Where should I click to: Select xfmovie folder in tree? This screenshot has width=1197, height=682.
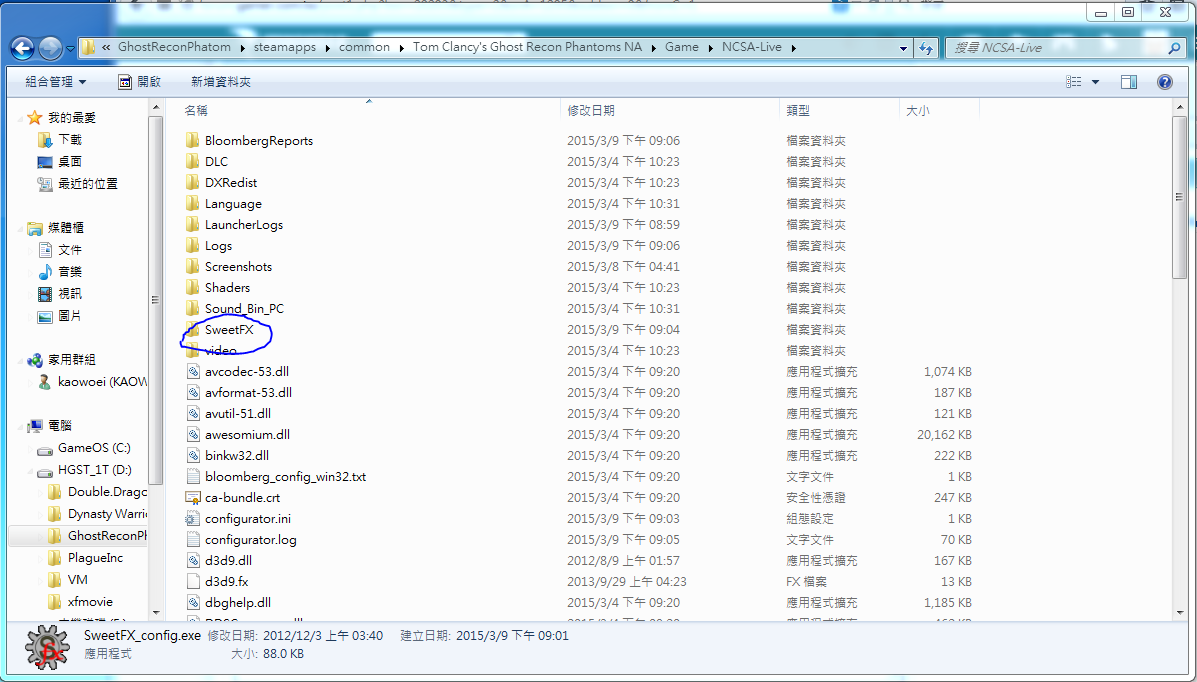89,602
